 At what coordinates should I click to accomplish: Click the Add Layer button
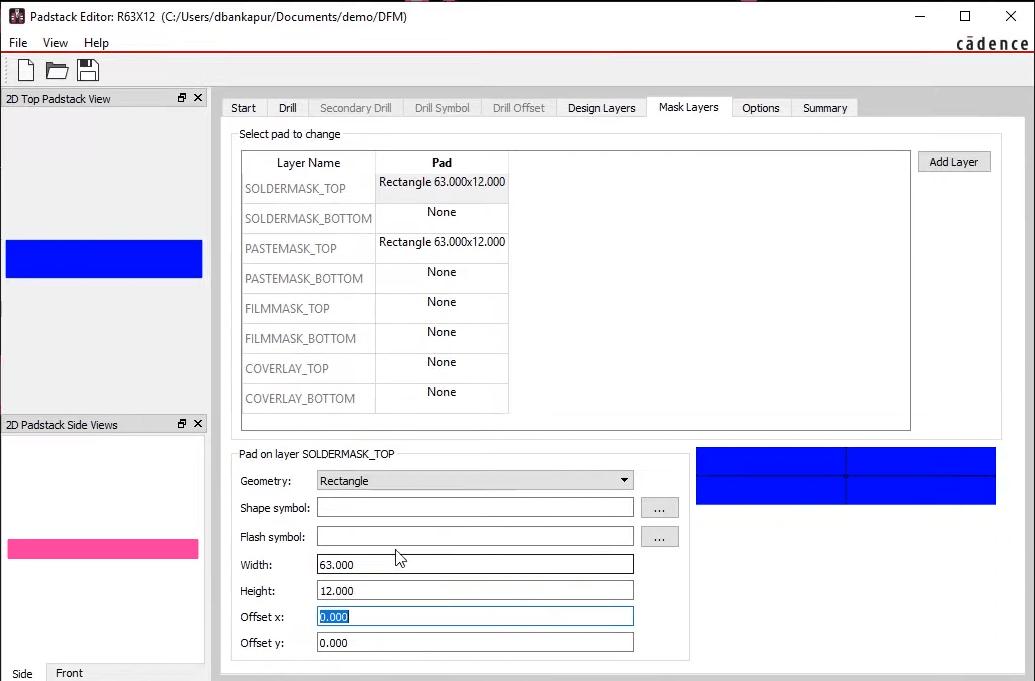(x=954, y=162)
